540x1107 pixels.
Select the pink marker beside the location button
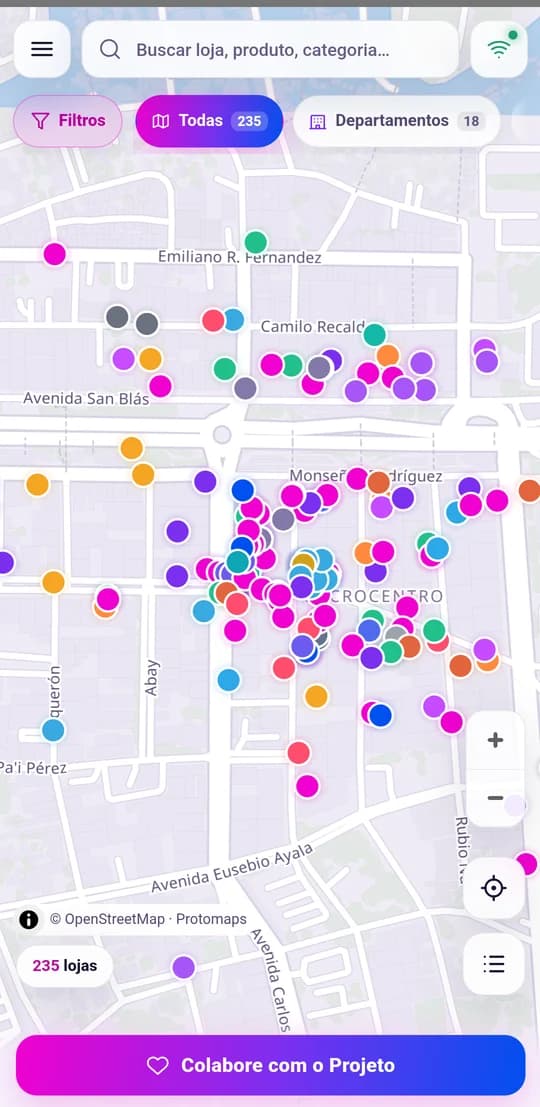(x=527, y=863)
